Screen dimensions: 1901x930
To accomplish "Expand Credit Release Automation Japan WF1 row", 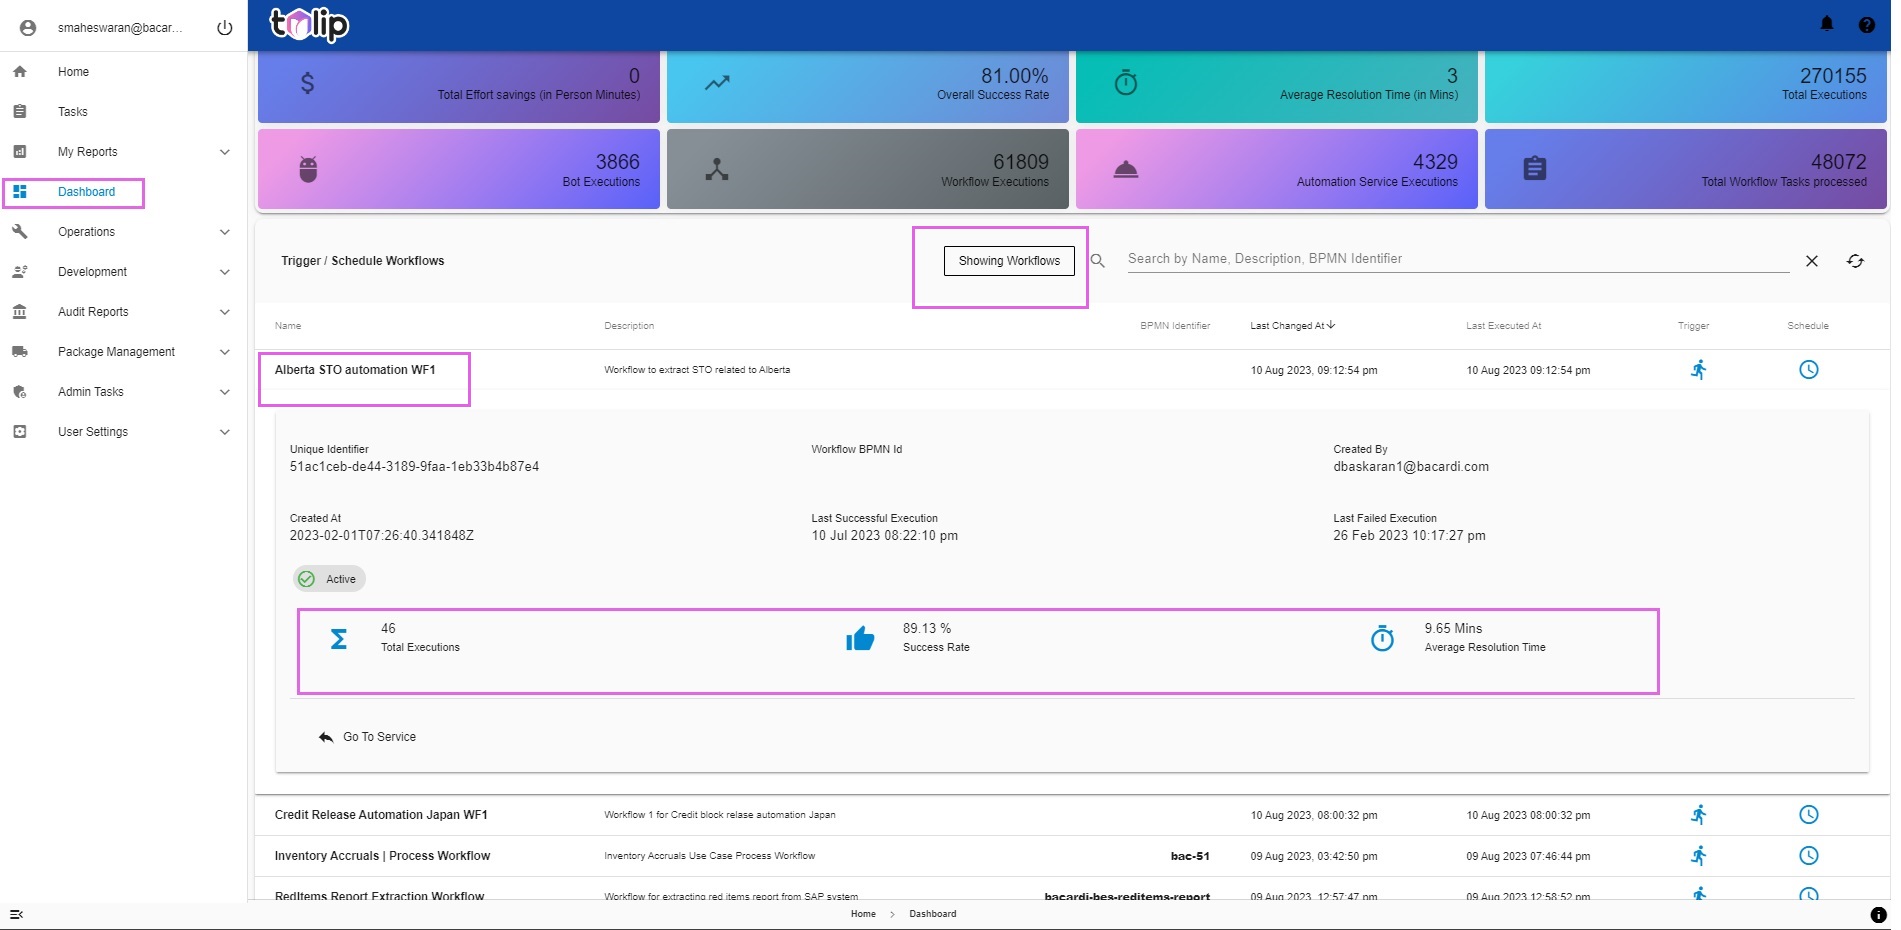I will click(1071, 815).
